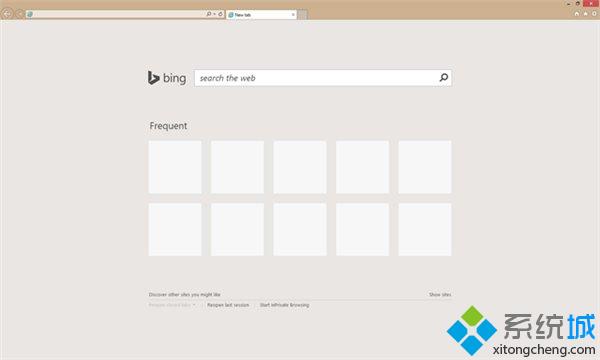The height and width of the screenshot is (360, 600).
Task: Open the address bar autocomplete dropdown arrow
Action: (x=214, y=14)
